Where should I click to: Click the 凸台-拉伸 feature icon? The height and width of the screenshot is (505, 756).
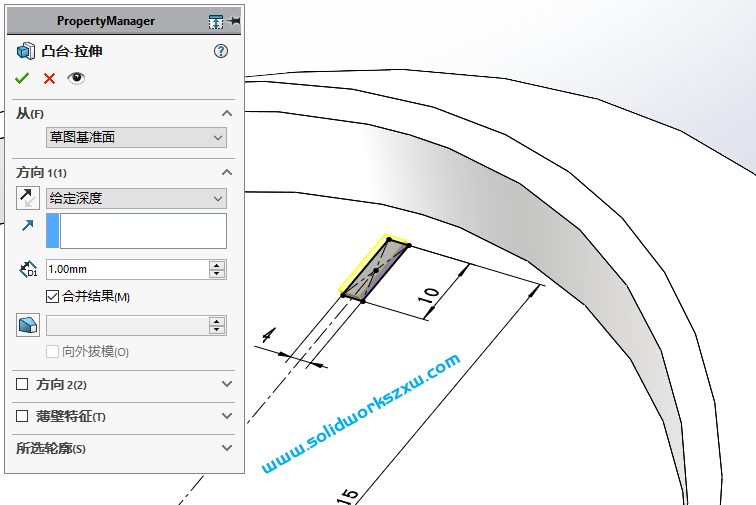pyautogui.click(x=26, y=51)
